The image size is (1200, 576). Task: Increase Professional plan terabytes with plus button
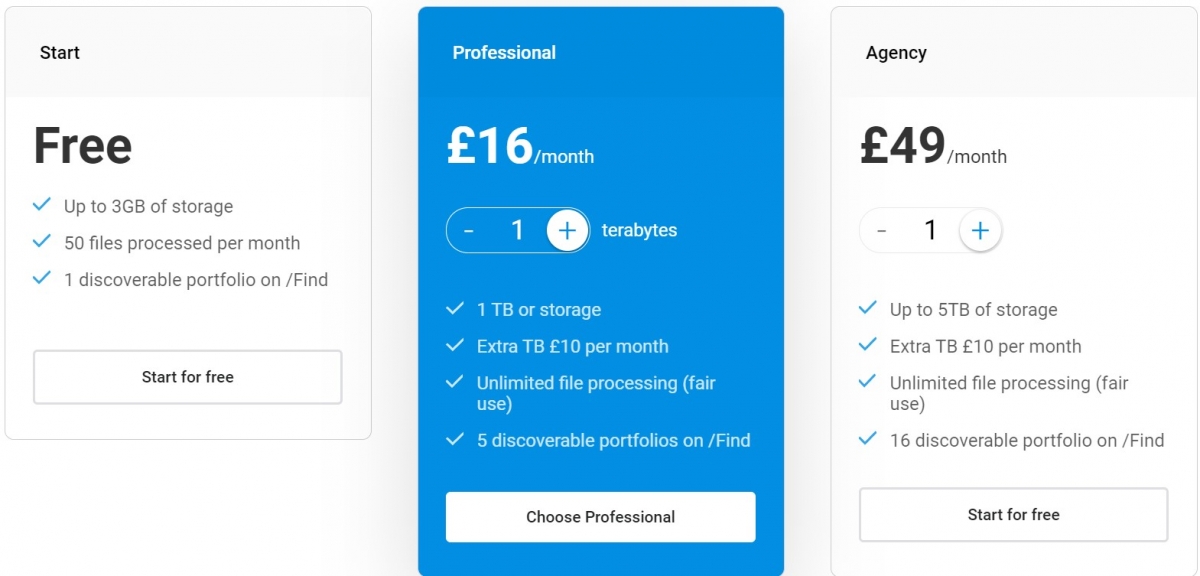pos(567,231)
